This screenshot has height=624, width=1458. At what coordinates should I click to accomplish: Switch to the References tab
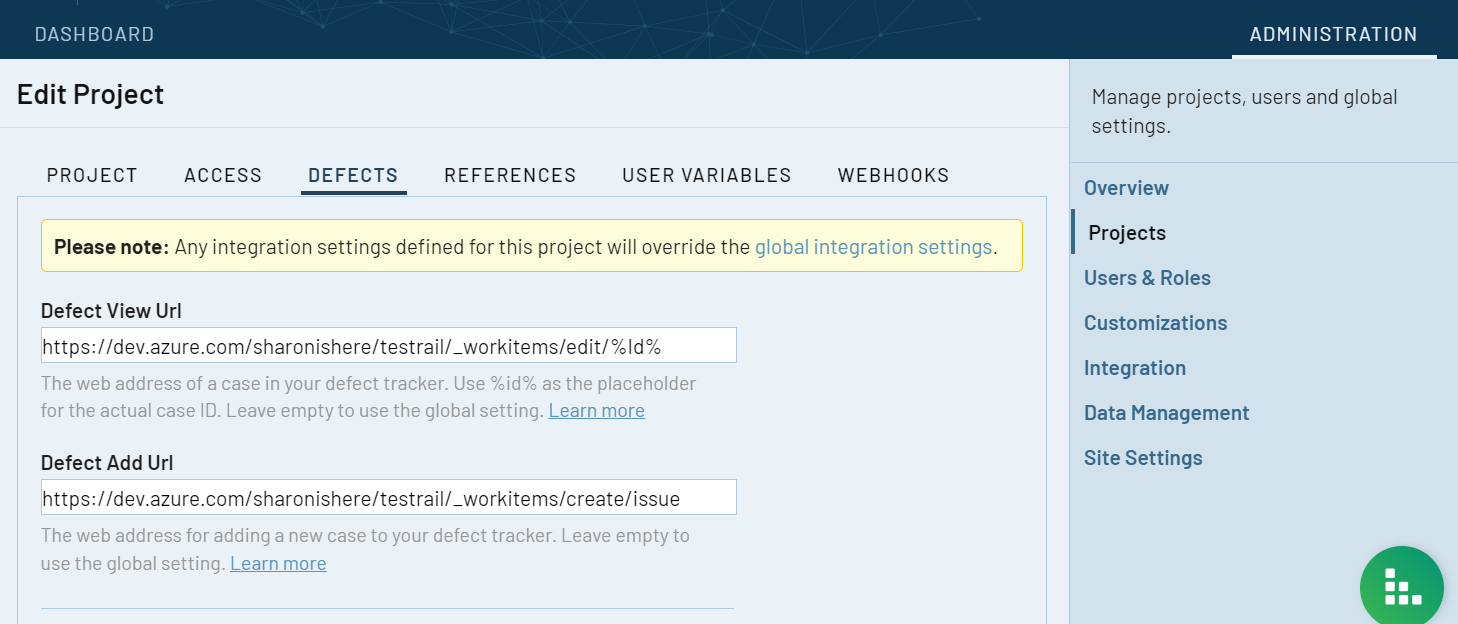tap(510, 175)
